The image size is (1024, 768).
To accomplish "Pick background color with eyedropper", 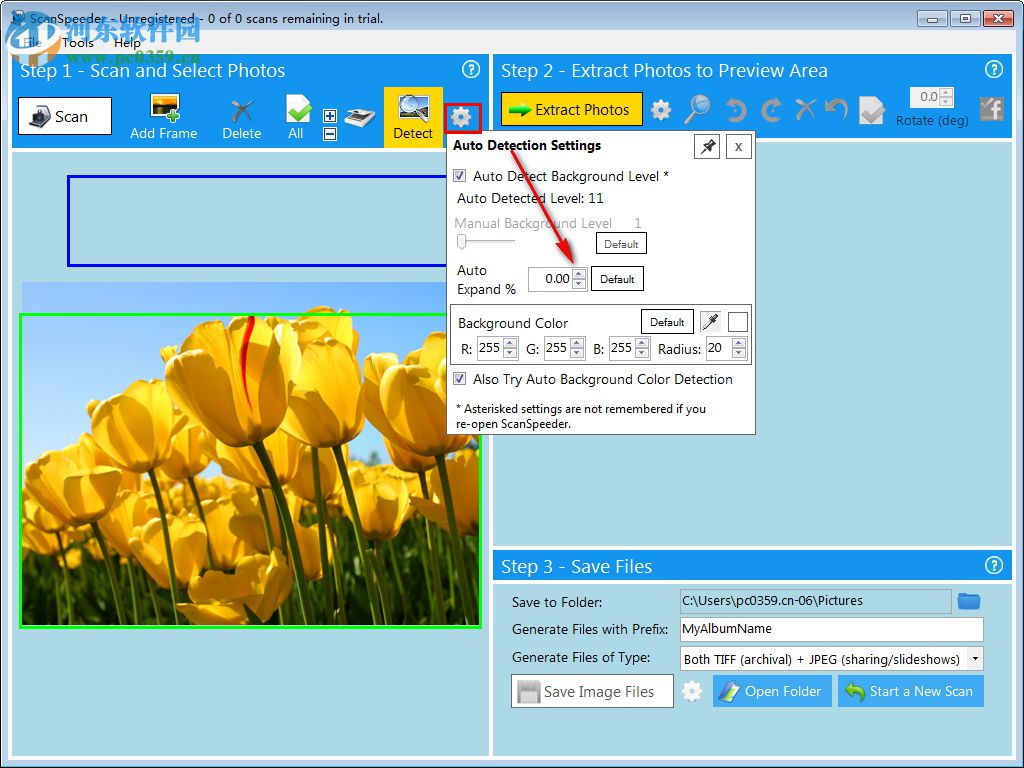I will click(710, 322).
